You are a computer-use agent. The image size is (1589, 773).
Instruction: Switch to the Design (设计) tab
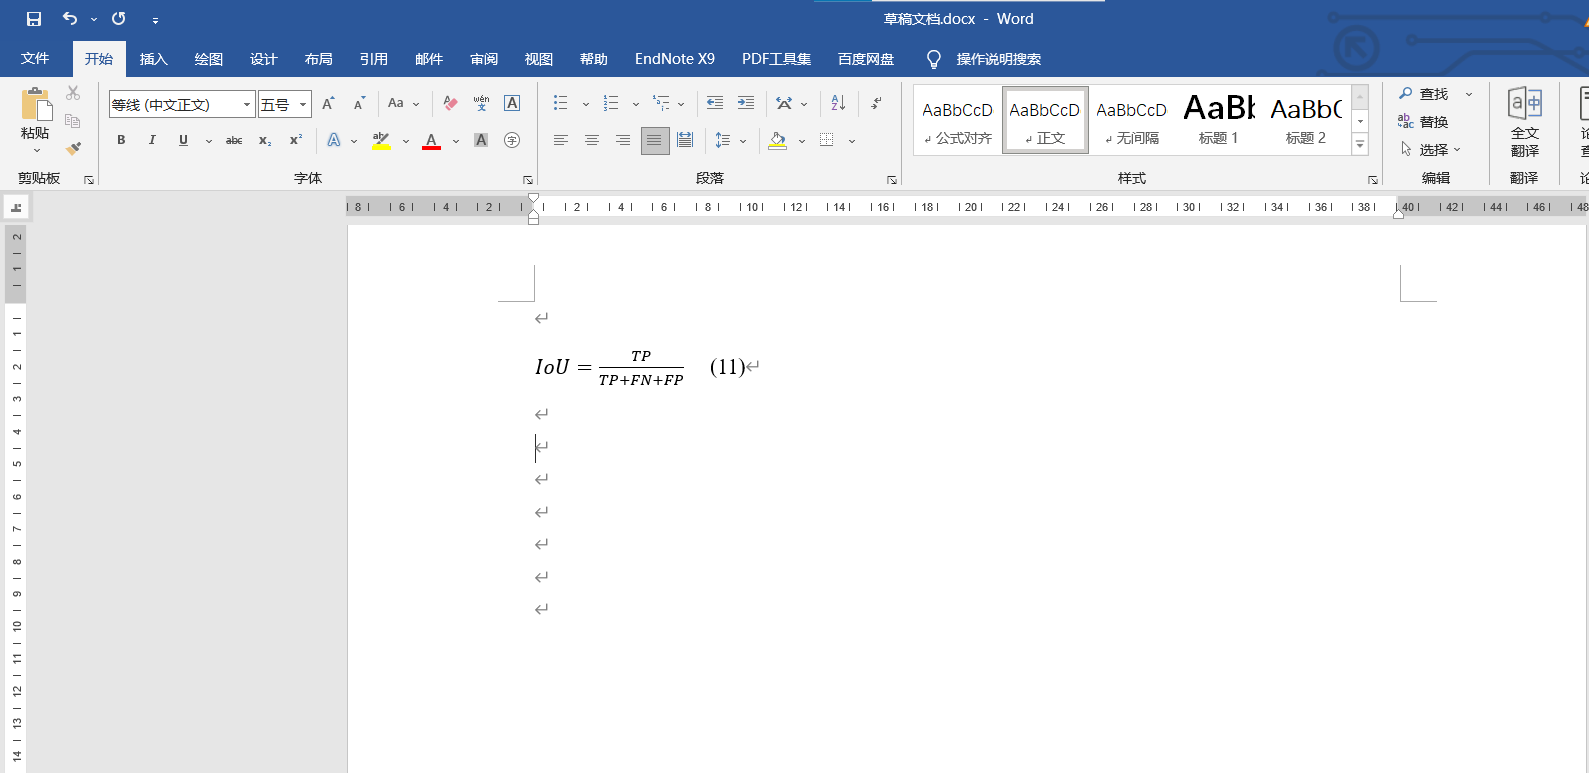tap(263, 59)
